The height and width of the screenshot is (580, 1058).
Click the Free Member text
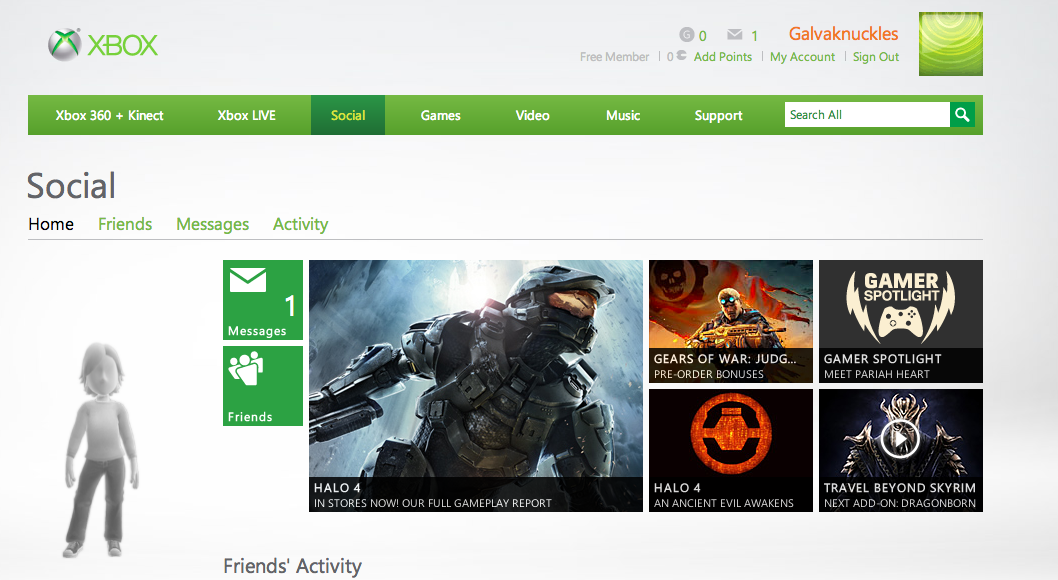(x=614, y=57)
